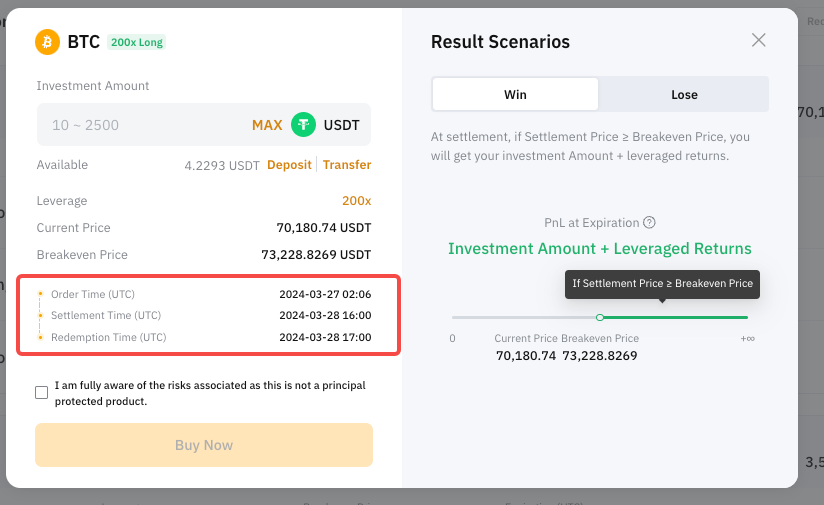
Task: Click the Settlement Time timeline dot
Action: pyautogui.click(x=40, y=315)
